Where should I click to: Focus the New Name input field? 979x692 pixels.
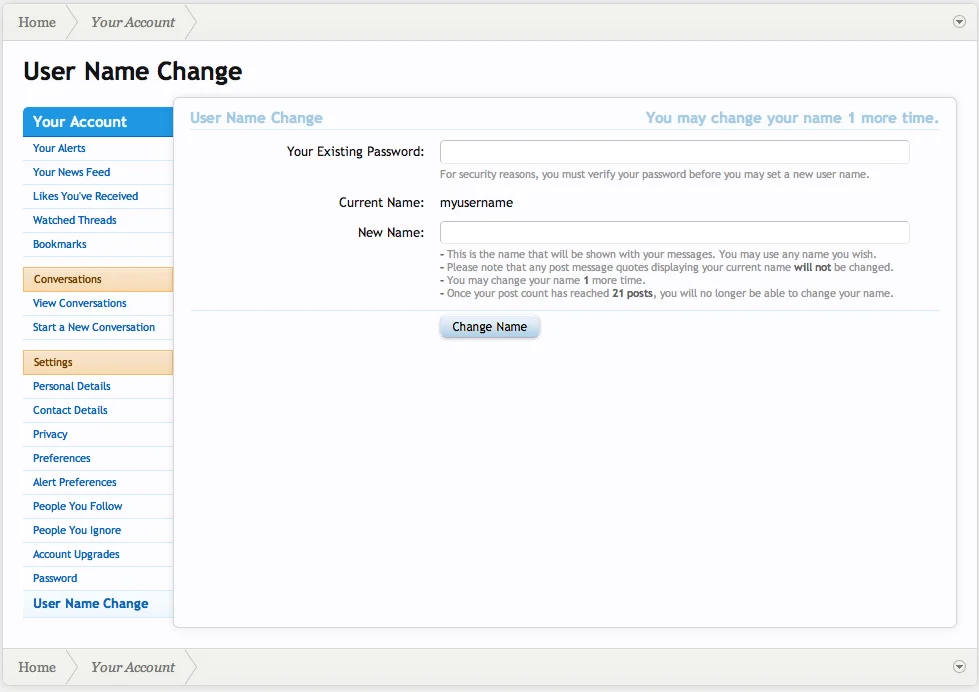pos(674,232)
